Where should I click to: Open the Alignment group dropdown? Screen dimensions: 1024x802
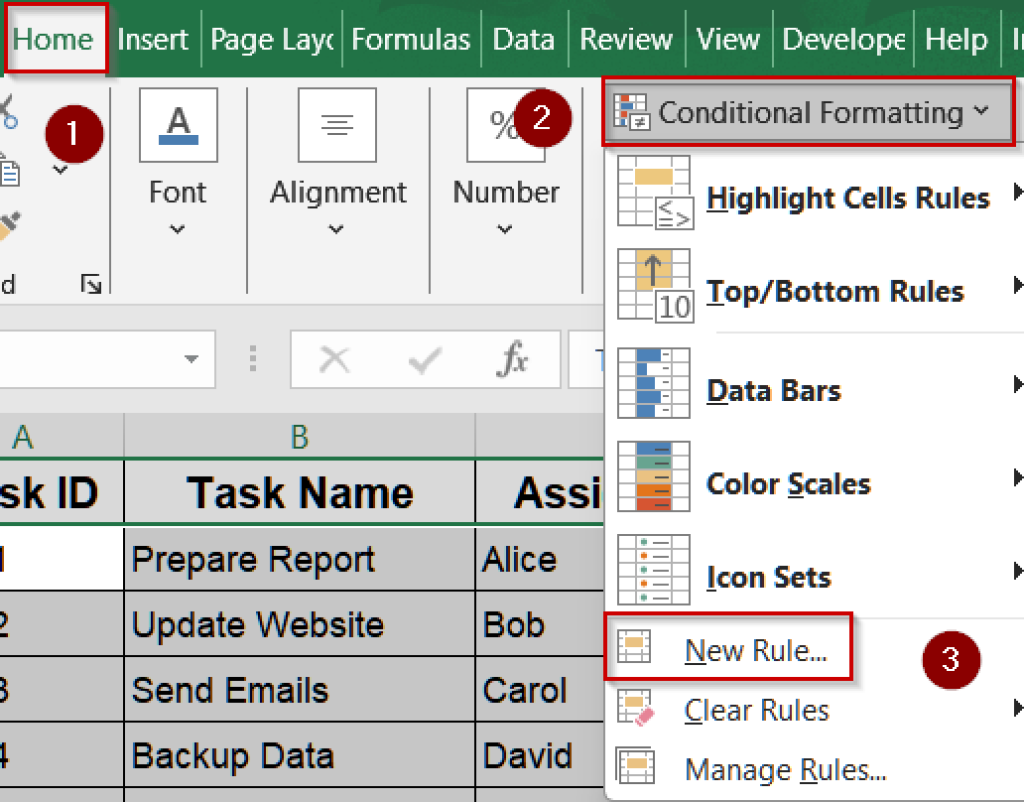point(337,228)
